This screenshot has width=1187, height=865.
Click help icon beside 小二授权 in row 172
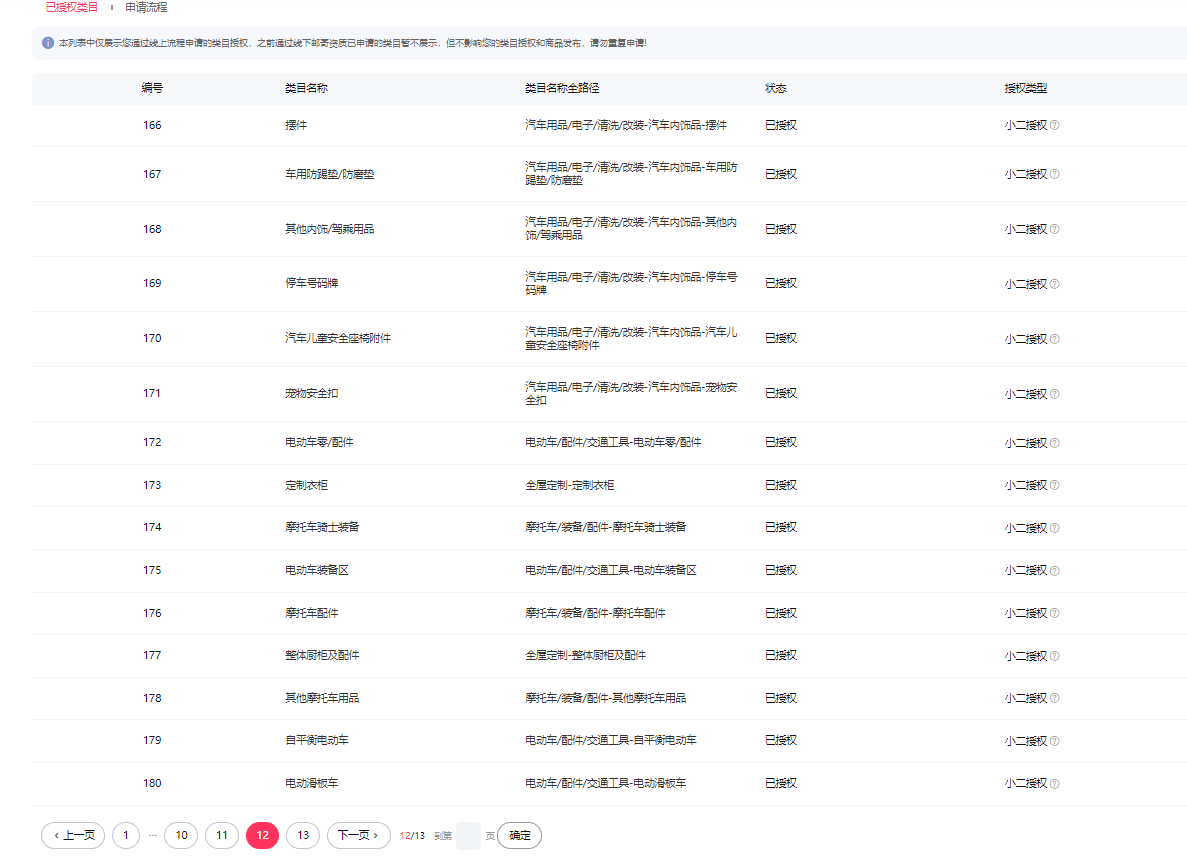tap(1054, 443)
